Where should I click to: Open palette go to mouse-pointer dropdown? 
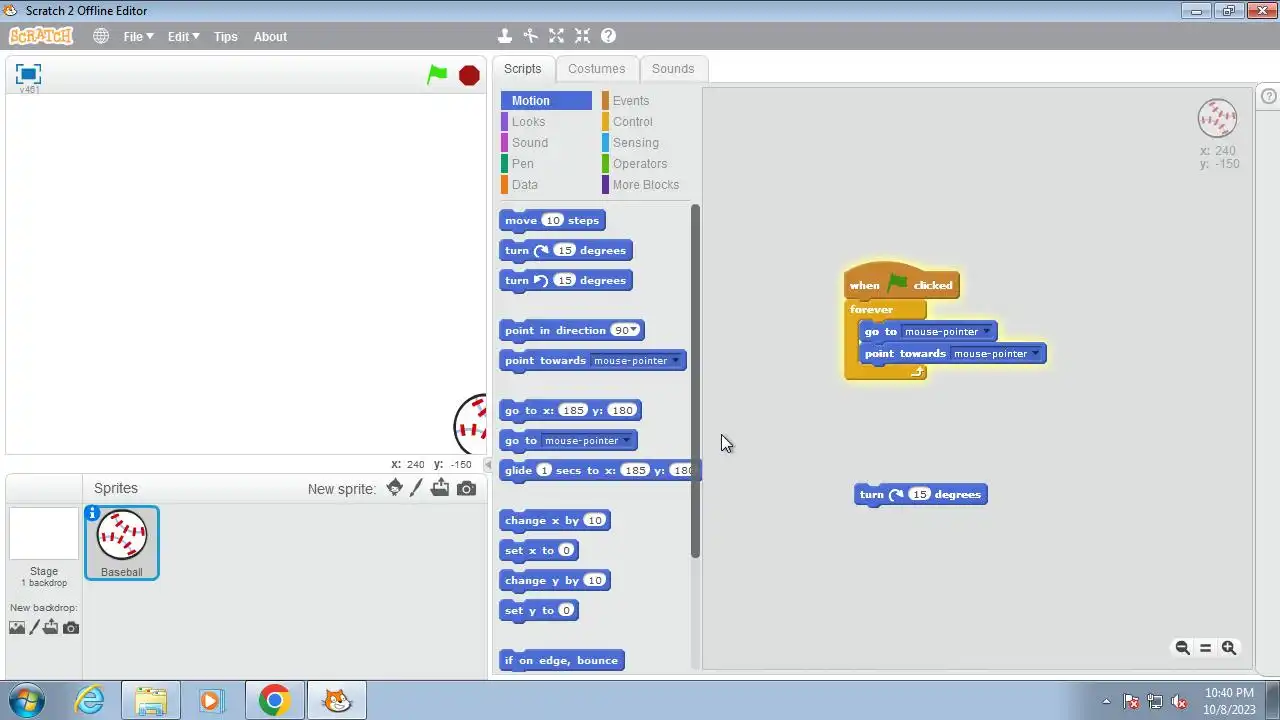click(626, 441)
